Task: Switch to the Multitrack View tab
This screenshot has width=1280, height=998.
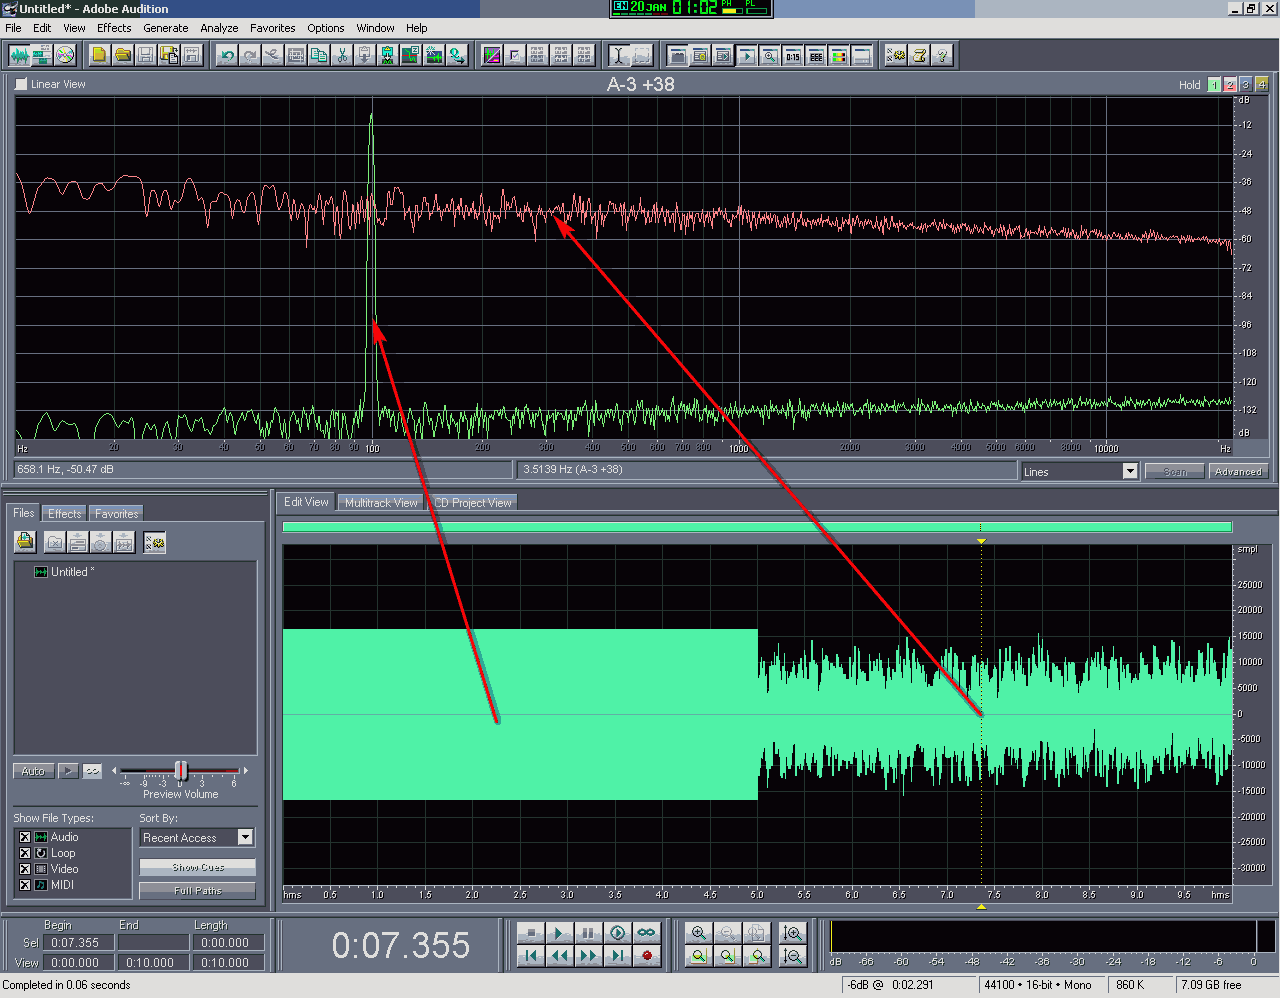Action: [x=381, y=503]
